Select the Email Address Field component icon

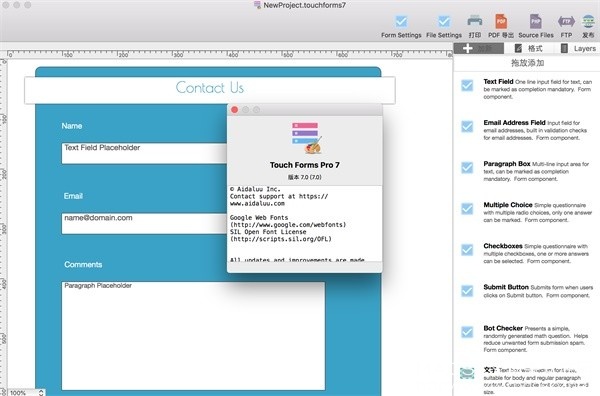tap(467, 126)
